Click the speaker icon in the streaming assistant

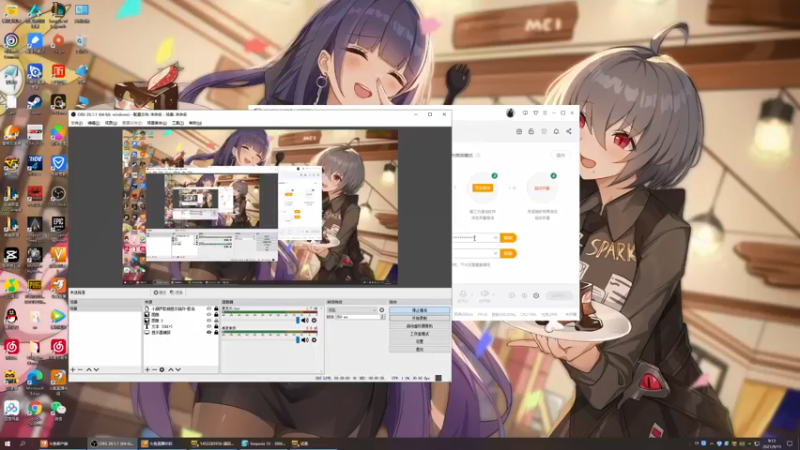485,294
